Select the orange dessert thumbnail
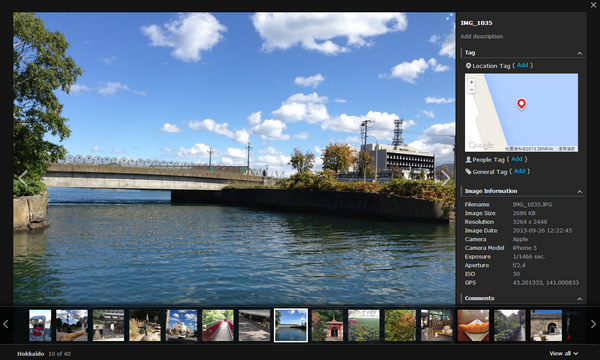The image size is (600, 360). [x=473, y=326]
